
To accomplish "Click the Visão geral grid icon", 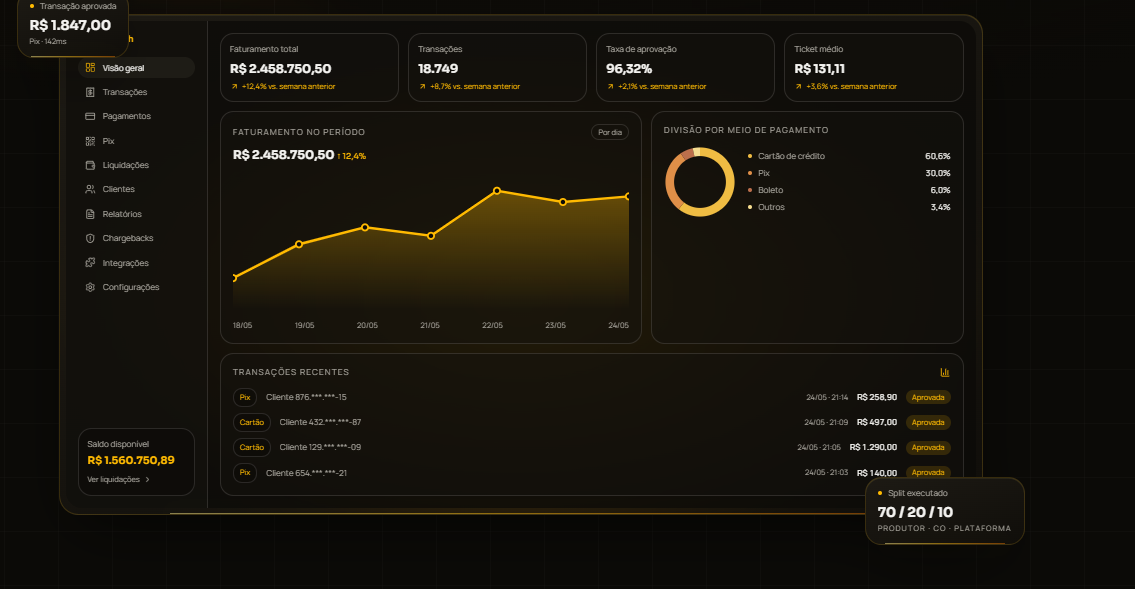I will click(90, 67).
